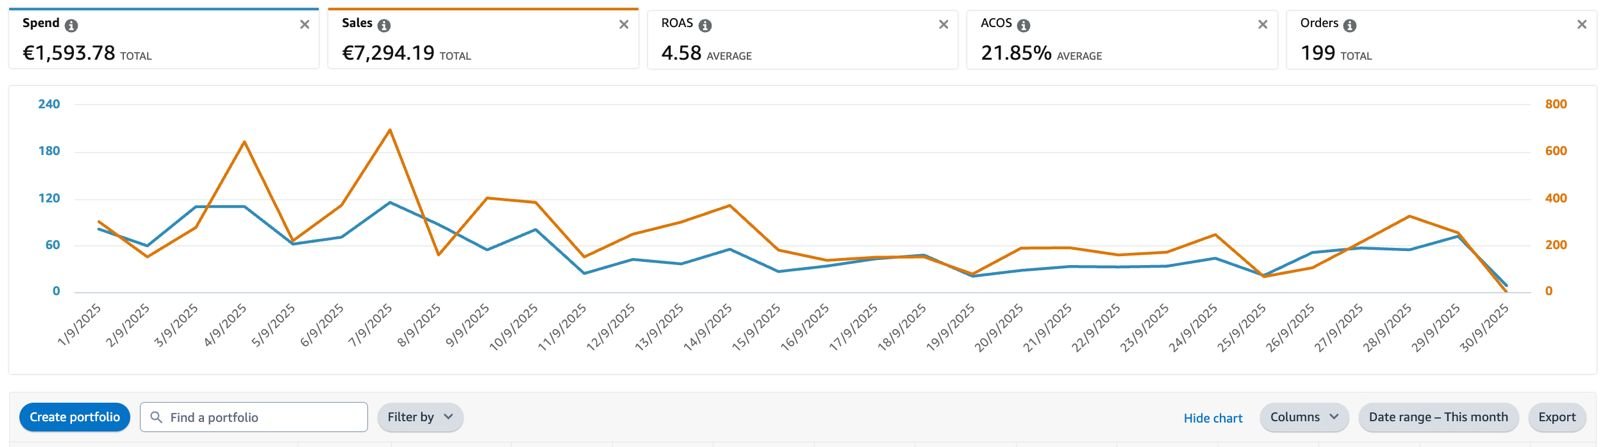Click the Create portfolio button
Screen dimensions: 1600x447
click(75, 417)
